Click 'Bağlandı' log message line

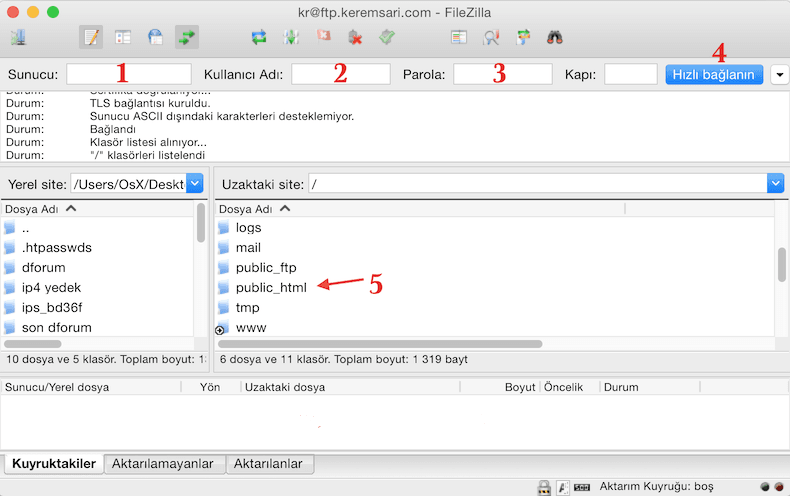(x=113, y=129)
